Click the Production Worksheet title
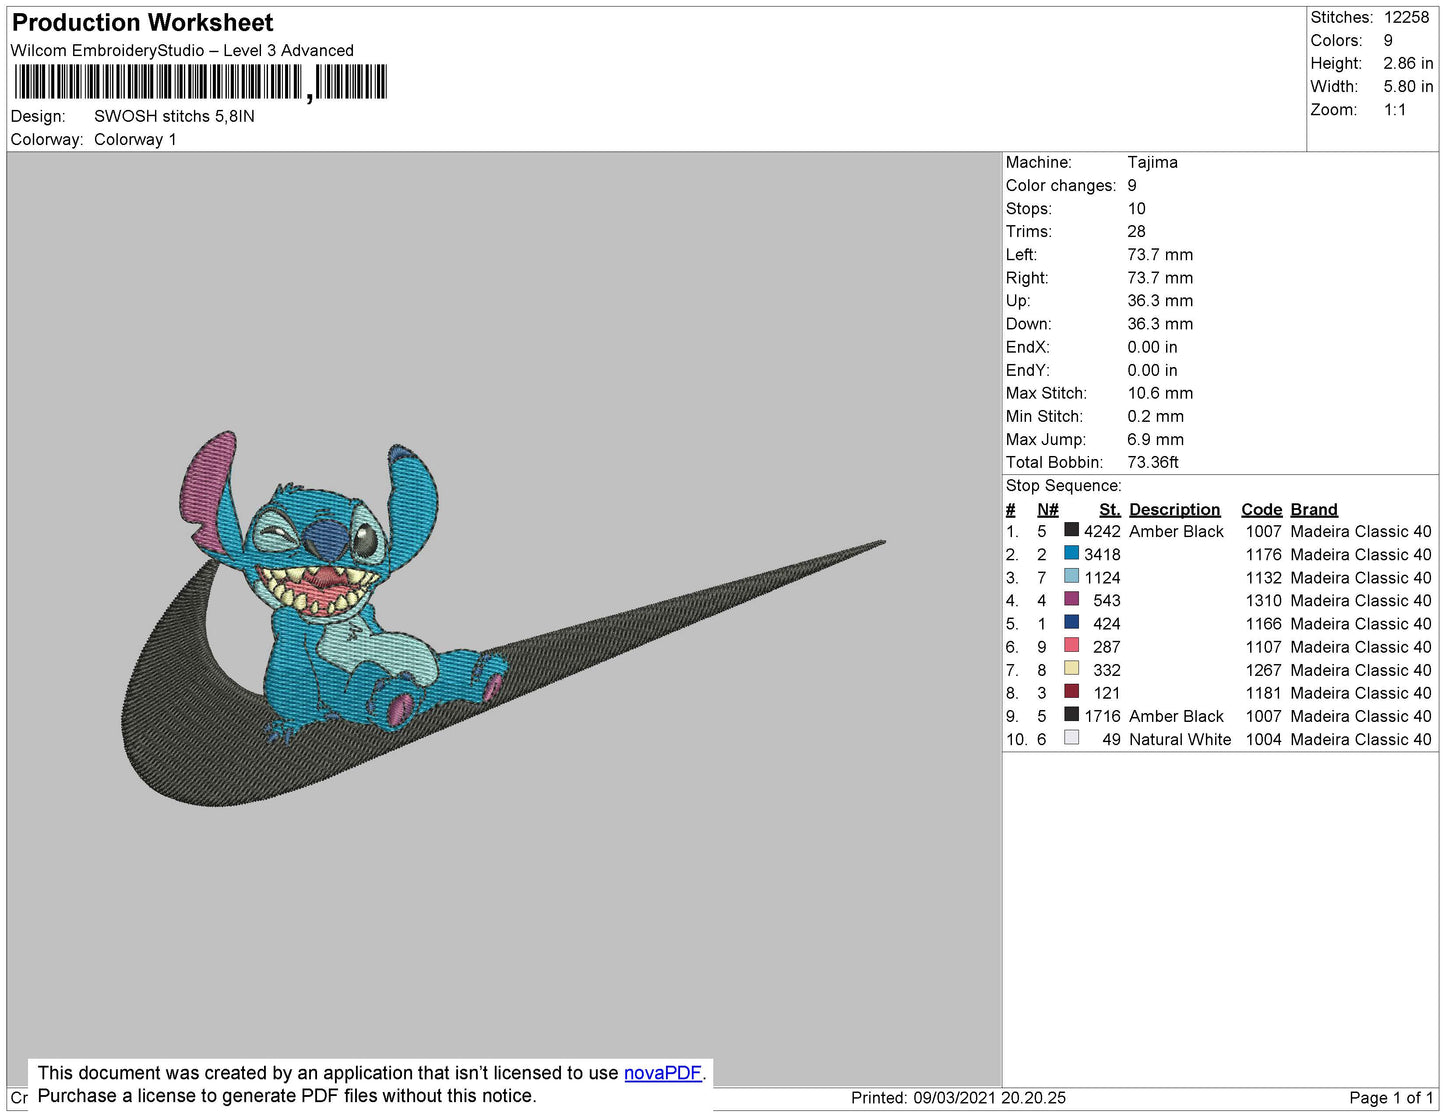Image resolution: width=1445 pixels, height=1117 pixels. [x=142, y=23]
